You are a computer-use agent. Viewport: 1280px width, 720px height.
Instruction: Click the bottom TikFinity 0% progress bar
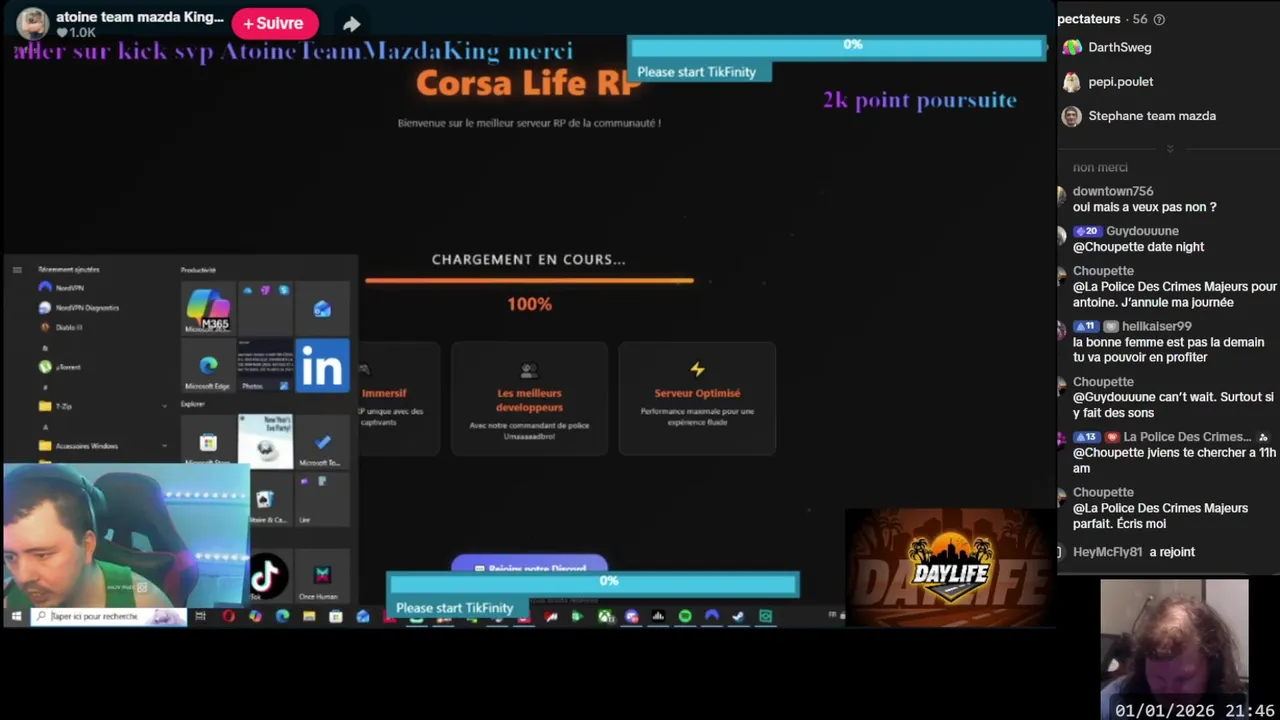(x=593, y=583)
